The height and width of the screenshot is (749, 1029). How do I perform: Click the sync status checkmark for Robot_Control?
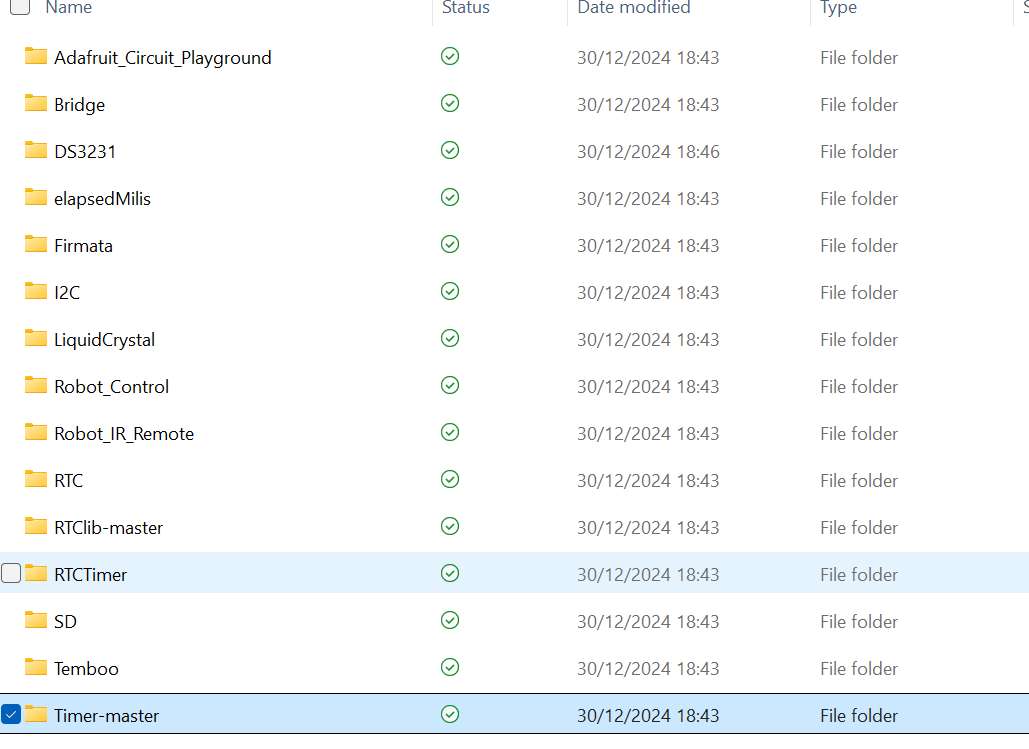[450, 385]
